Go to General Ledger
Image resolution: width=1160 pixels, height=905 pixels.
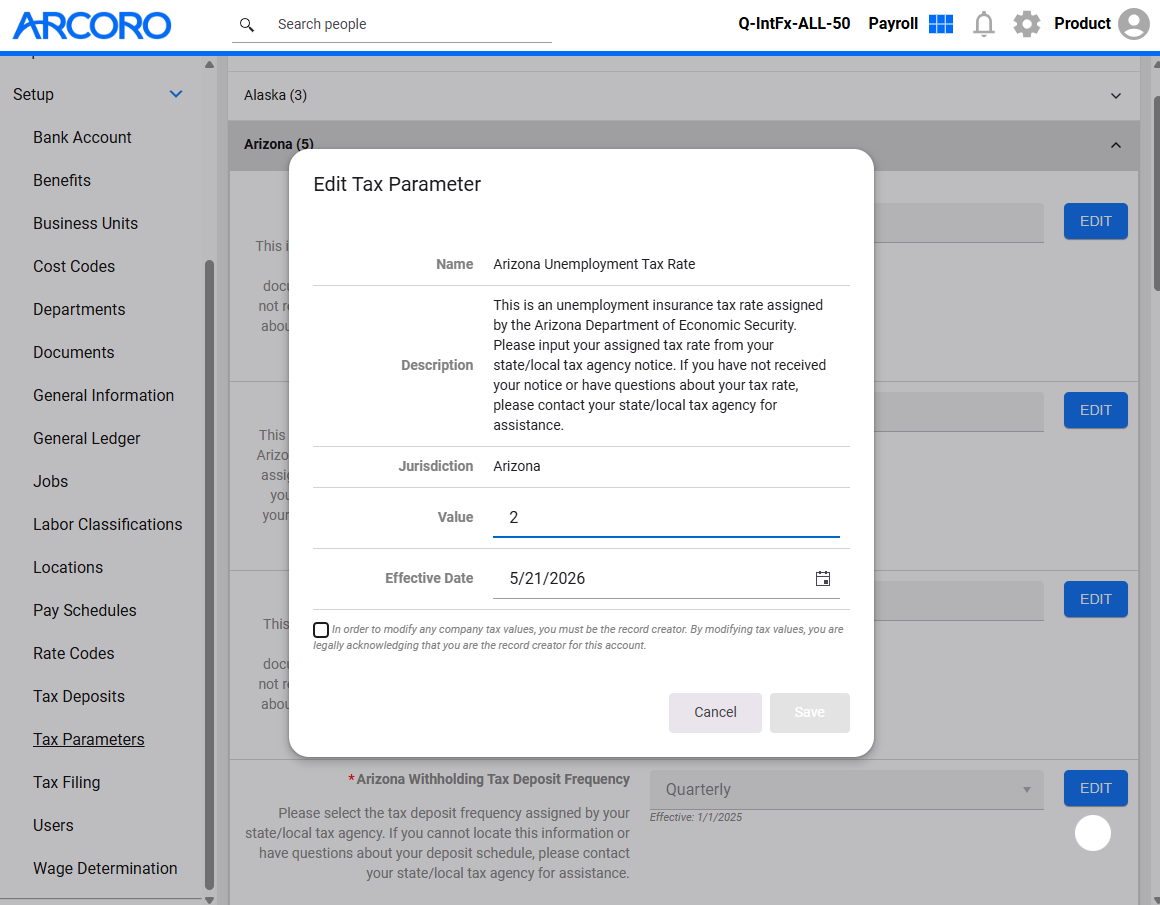coord(87,438)
